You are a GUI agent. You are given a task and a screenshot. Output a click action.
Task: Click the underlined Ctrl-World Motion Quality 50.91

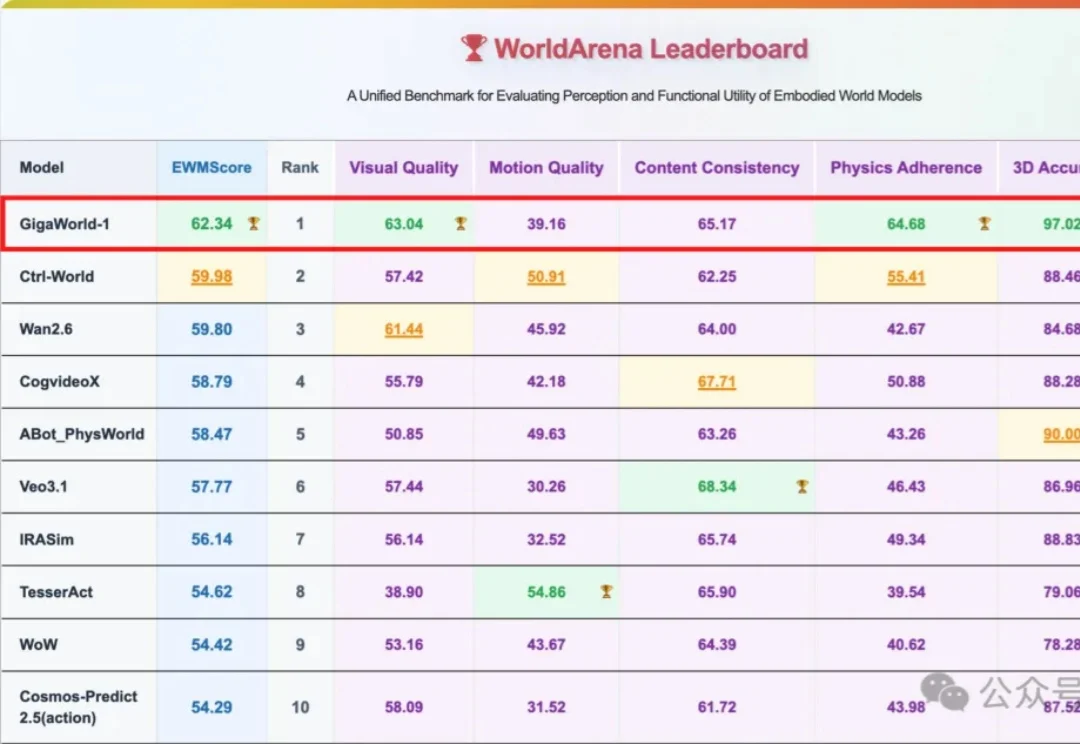(546, 277)
